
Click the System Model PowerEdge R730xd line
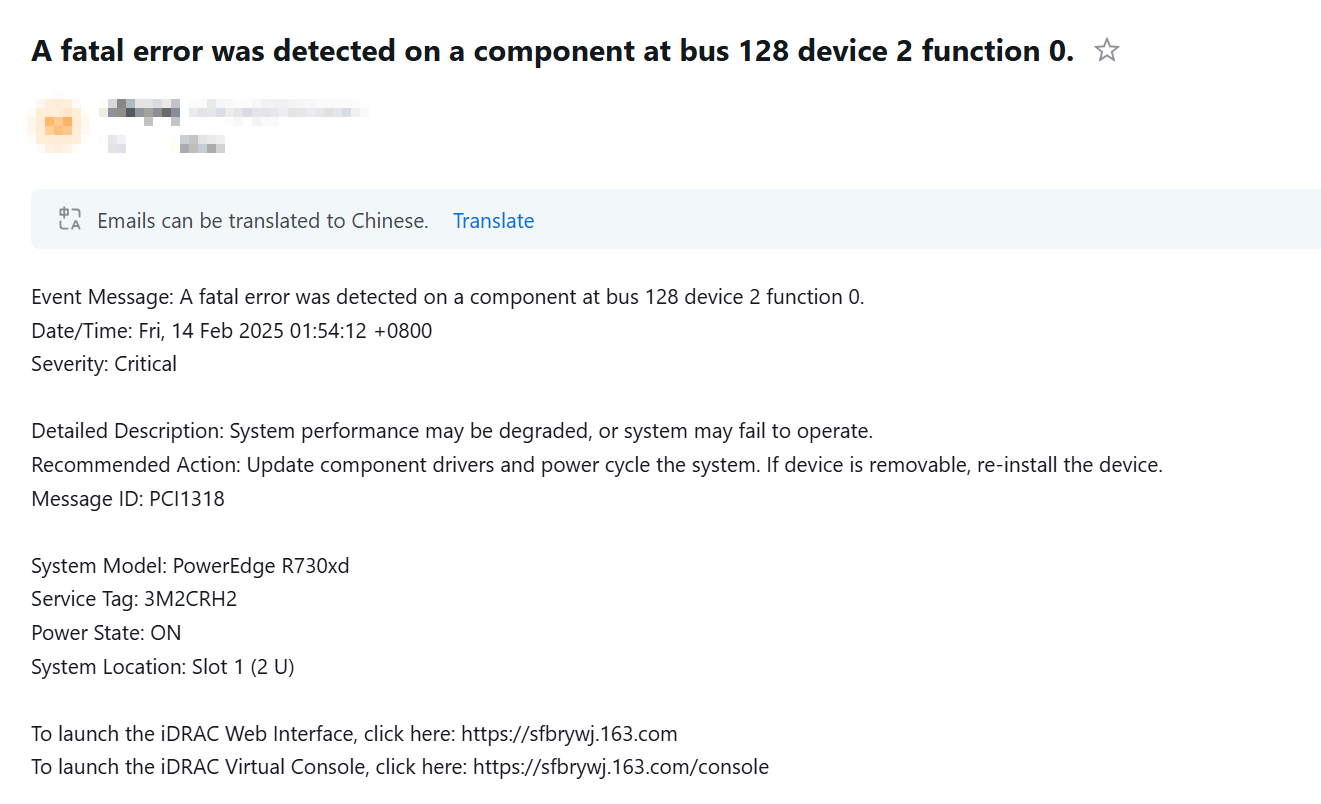point(190,566)
